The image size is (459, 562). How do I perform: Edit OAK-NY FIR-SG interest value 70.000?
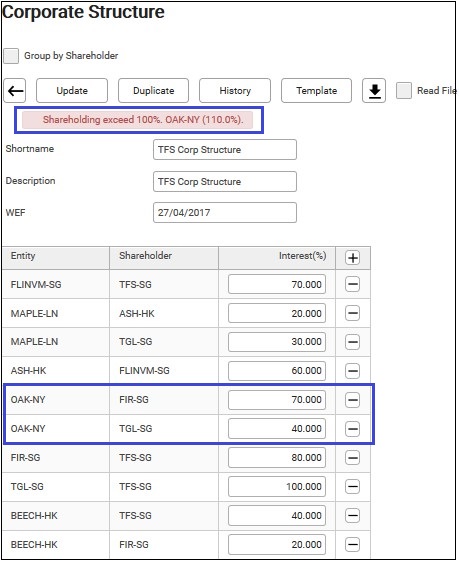click(x=277, y=400)
